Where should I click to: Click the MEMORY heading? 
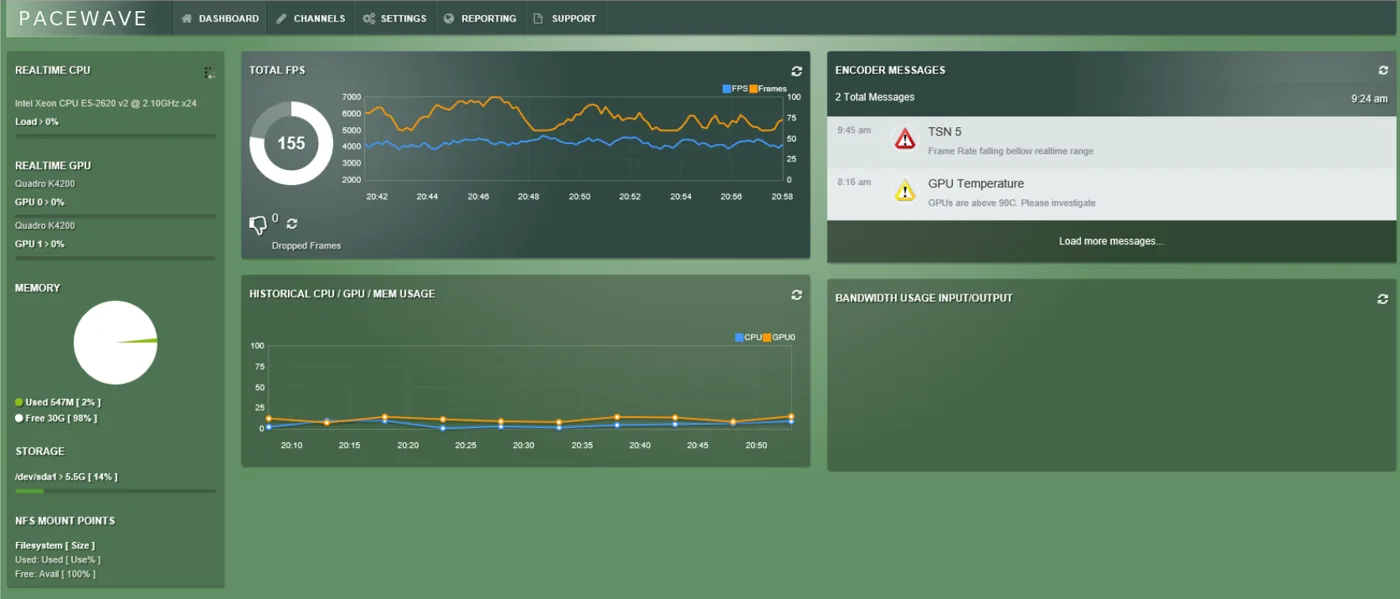[38, 288]
